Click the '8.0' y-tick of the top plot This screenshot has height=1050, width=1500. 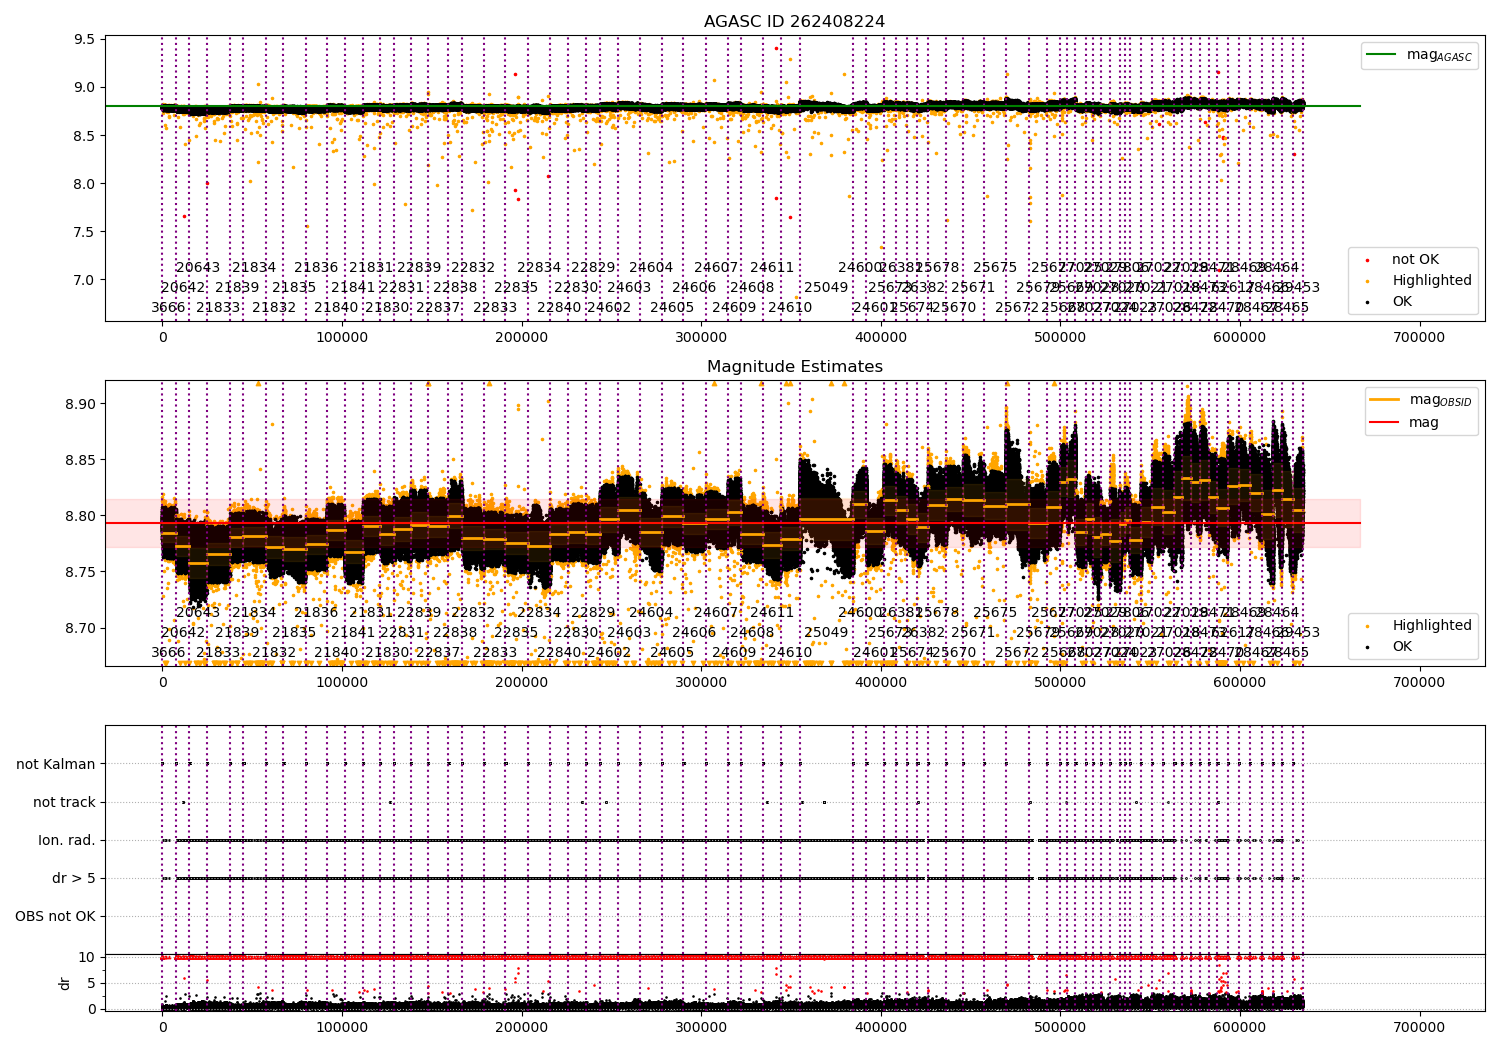(x=85, y=184)
